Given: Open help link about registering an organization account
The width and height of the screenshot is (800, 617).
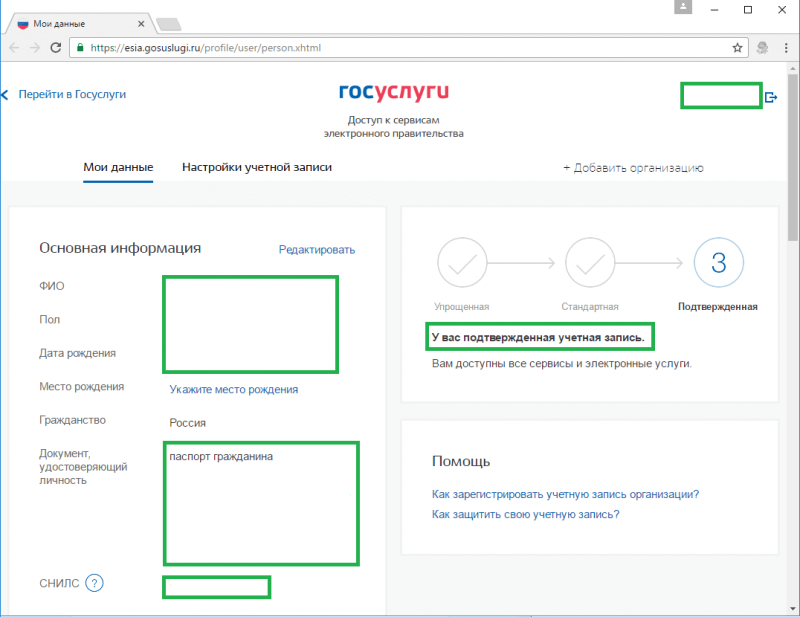Looking at the screenshot, I should tap(565, 494).
